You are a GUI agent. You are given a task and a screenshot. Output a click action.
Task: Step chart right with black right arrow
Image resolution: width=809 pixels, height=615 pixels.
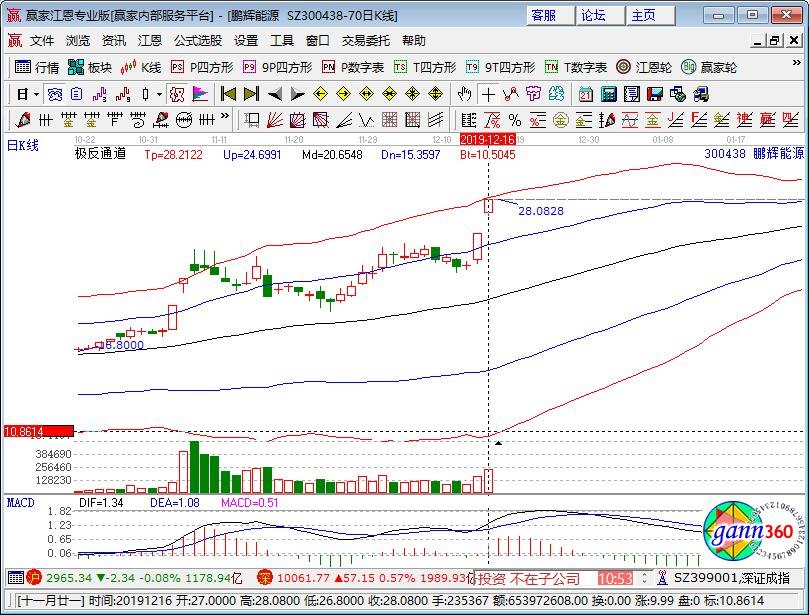[298, 94]
